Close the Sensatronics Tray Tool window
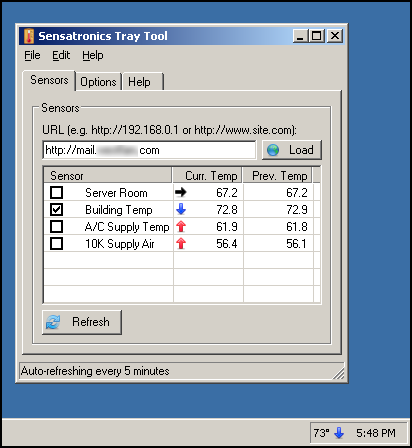The image size is (412, 448). (x=335, y=36)
